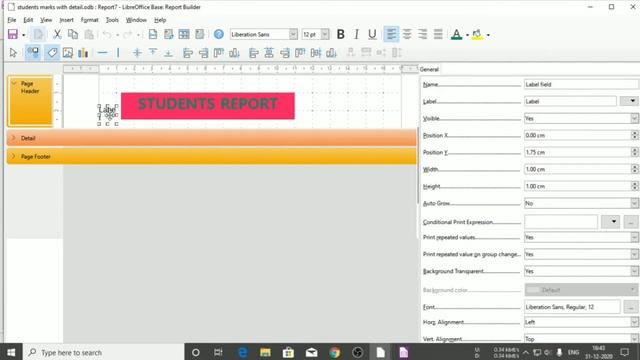Toggle Italic formatting

pos(356,34)
